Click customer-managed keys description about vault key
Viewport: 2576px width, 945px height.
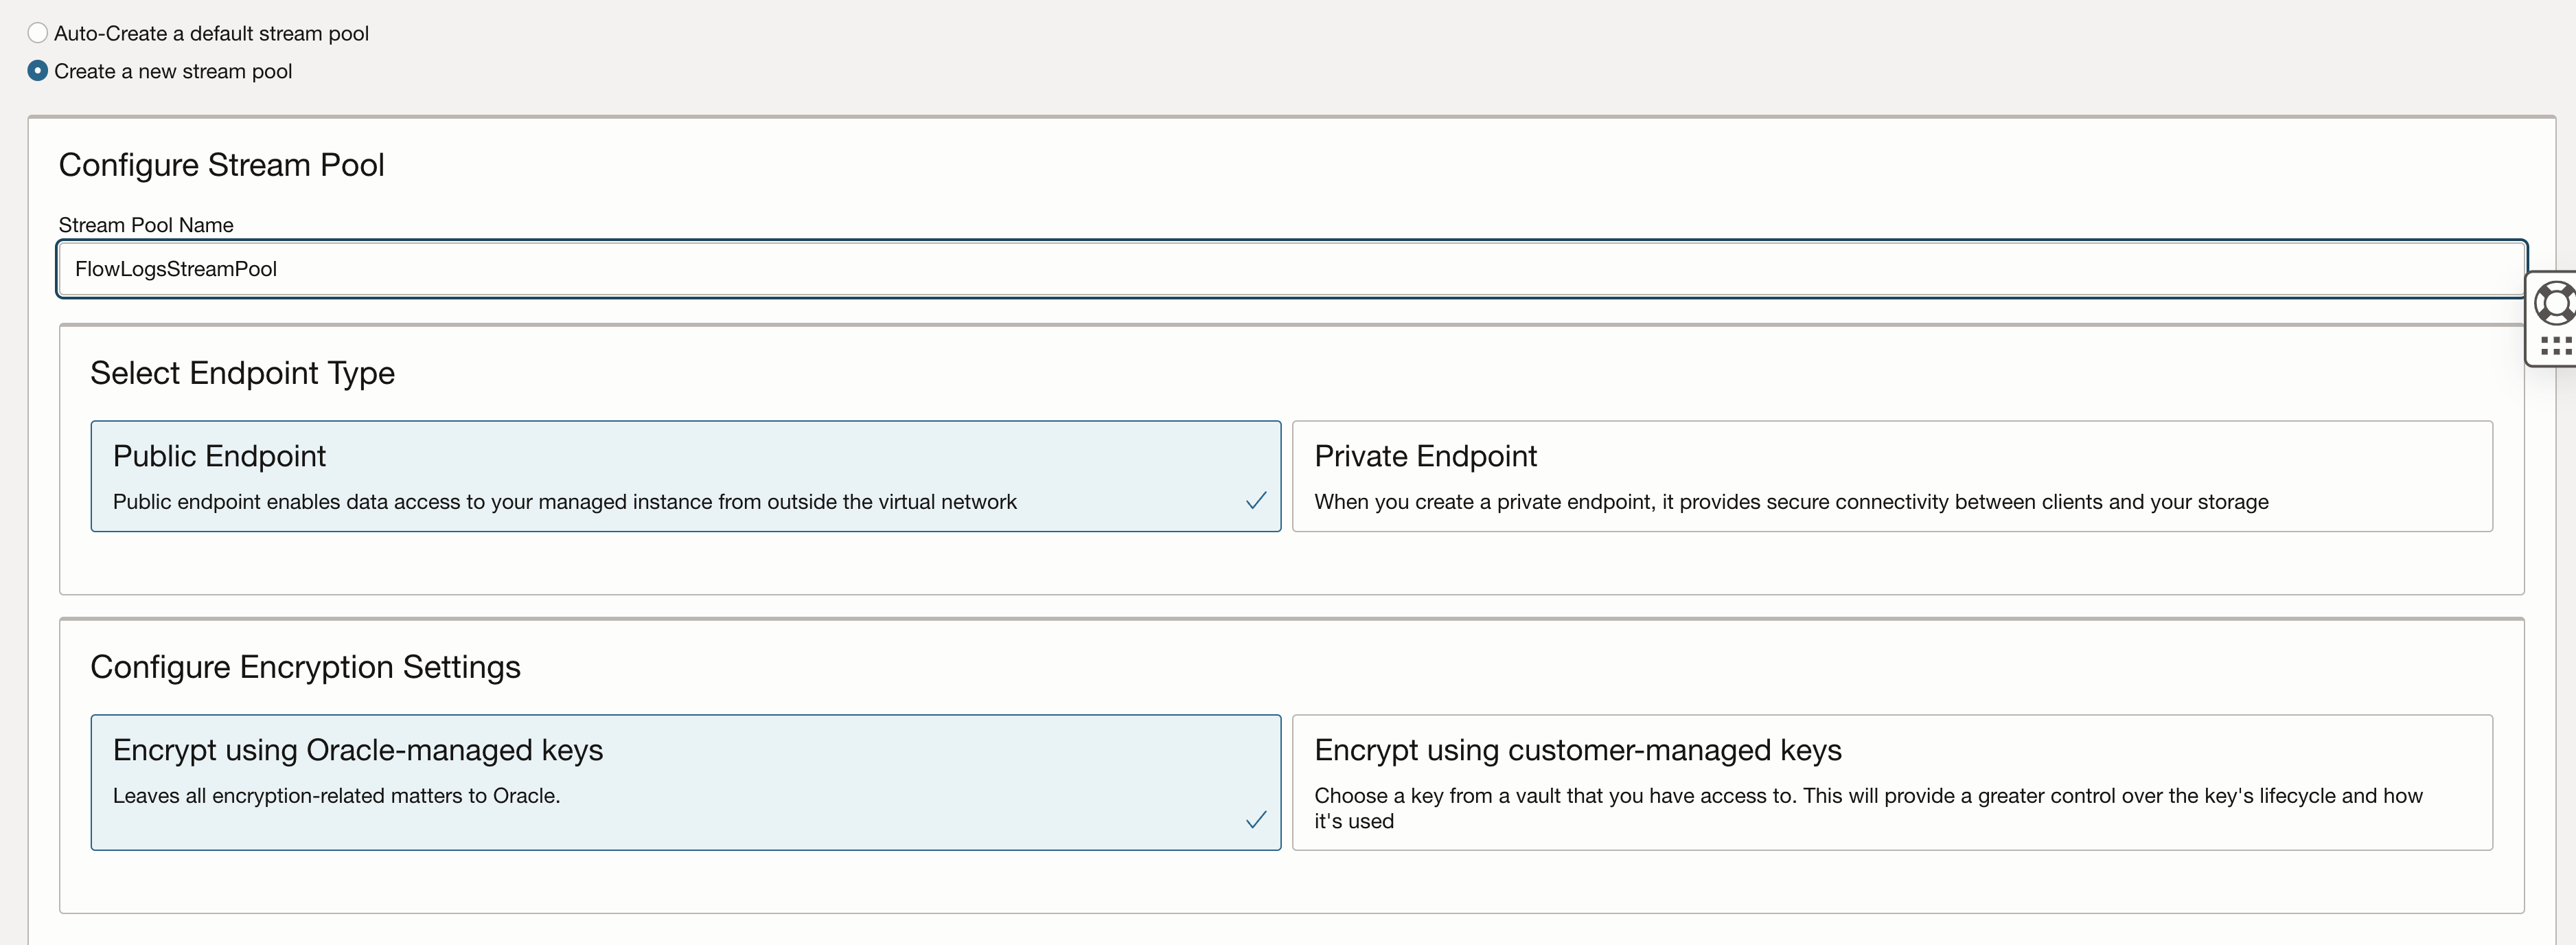click(x=1868, y=808)
